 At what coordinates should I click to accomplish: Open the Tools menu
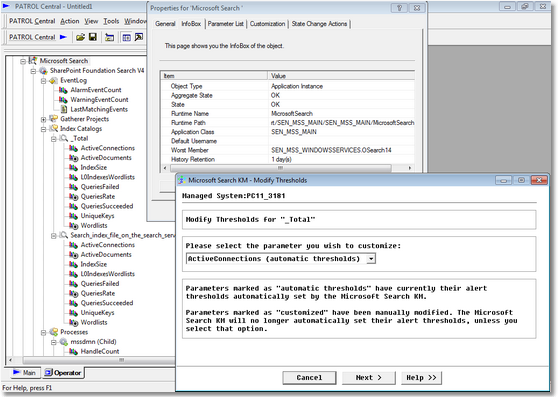coord(111,21)
